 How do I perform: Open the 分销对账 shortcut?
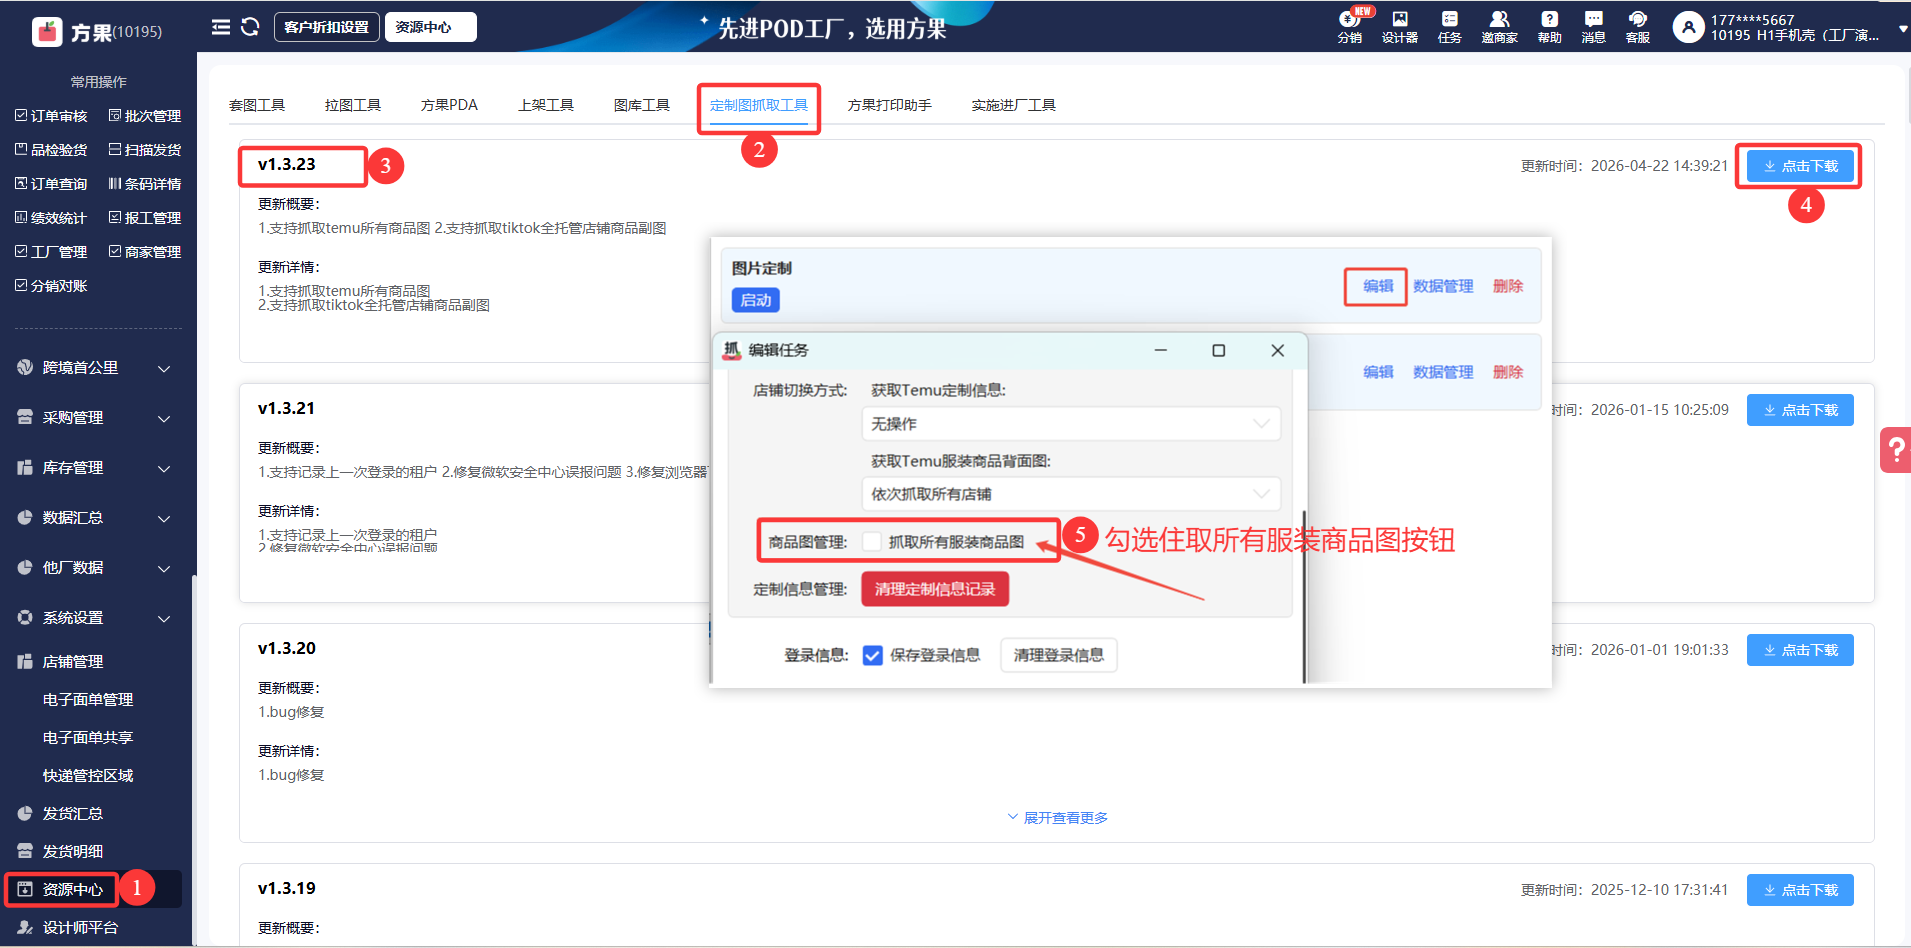coord(51,286)
